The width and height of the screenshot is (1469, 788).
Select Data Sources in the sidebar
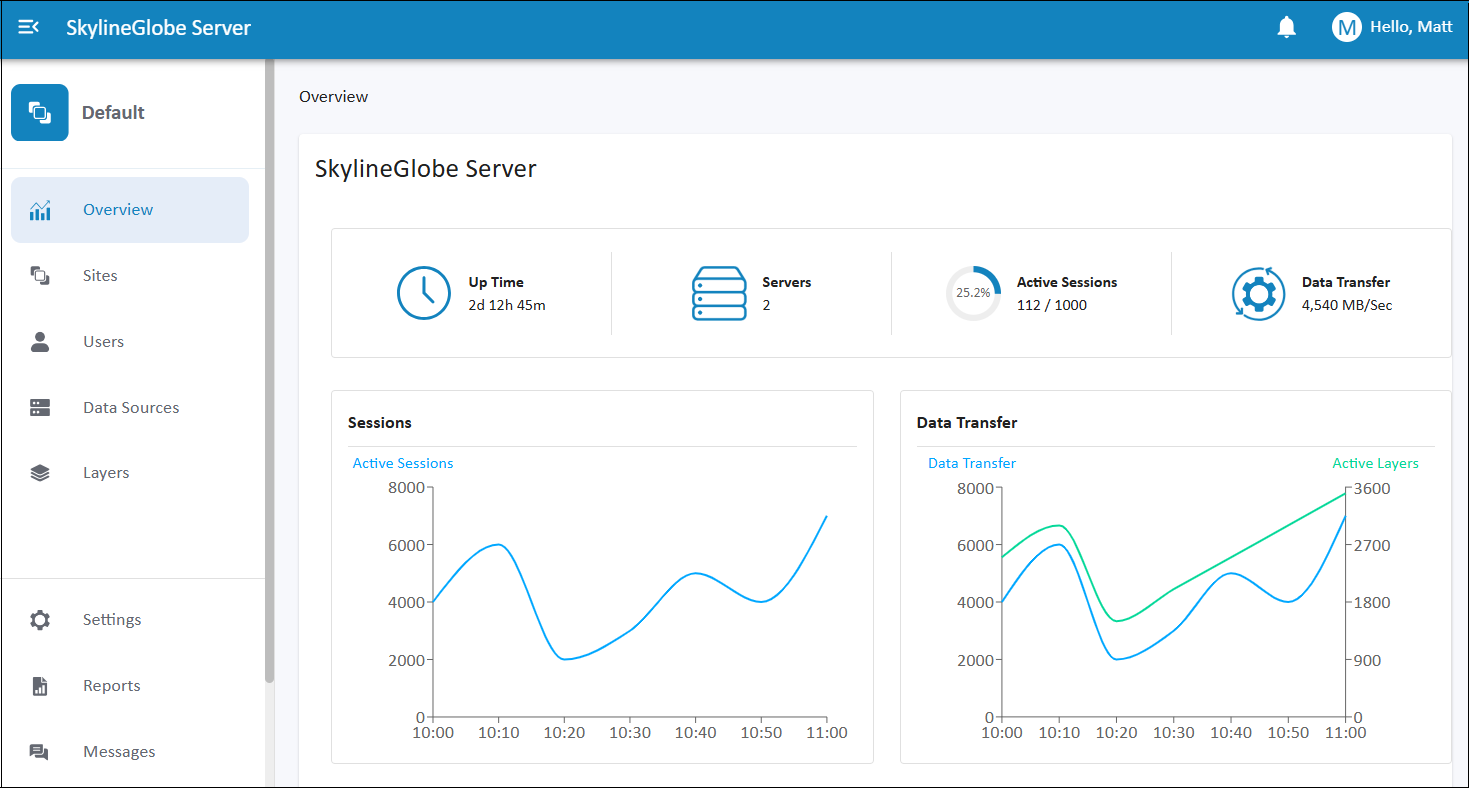pyautogui.click(x=131, y=408)
